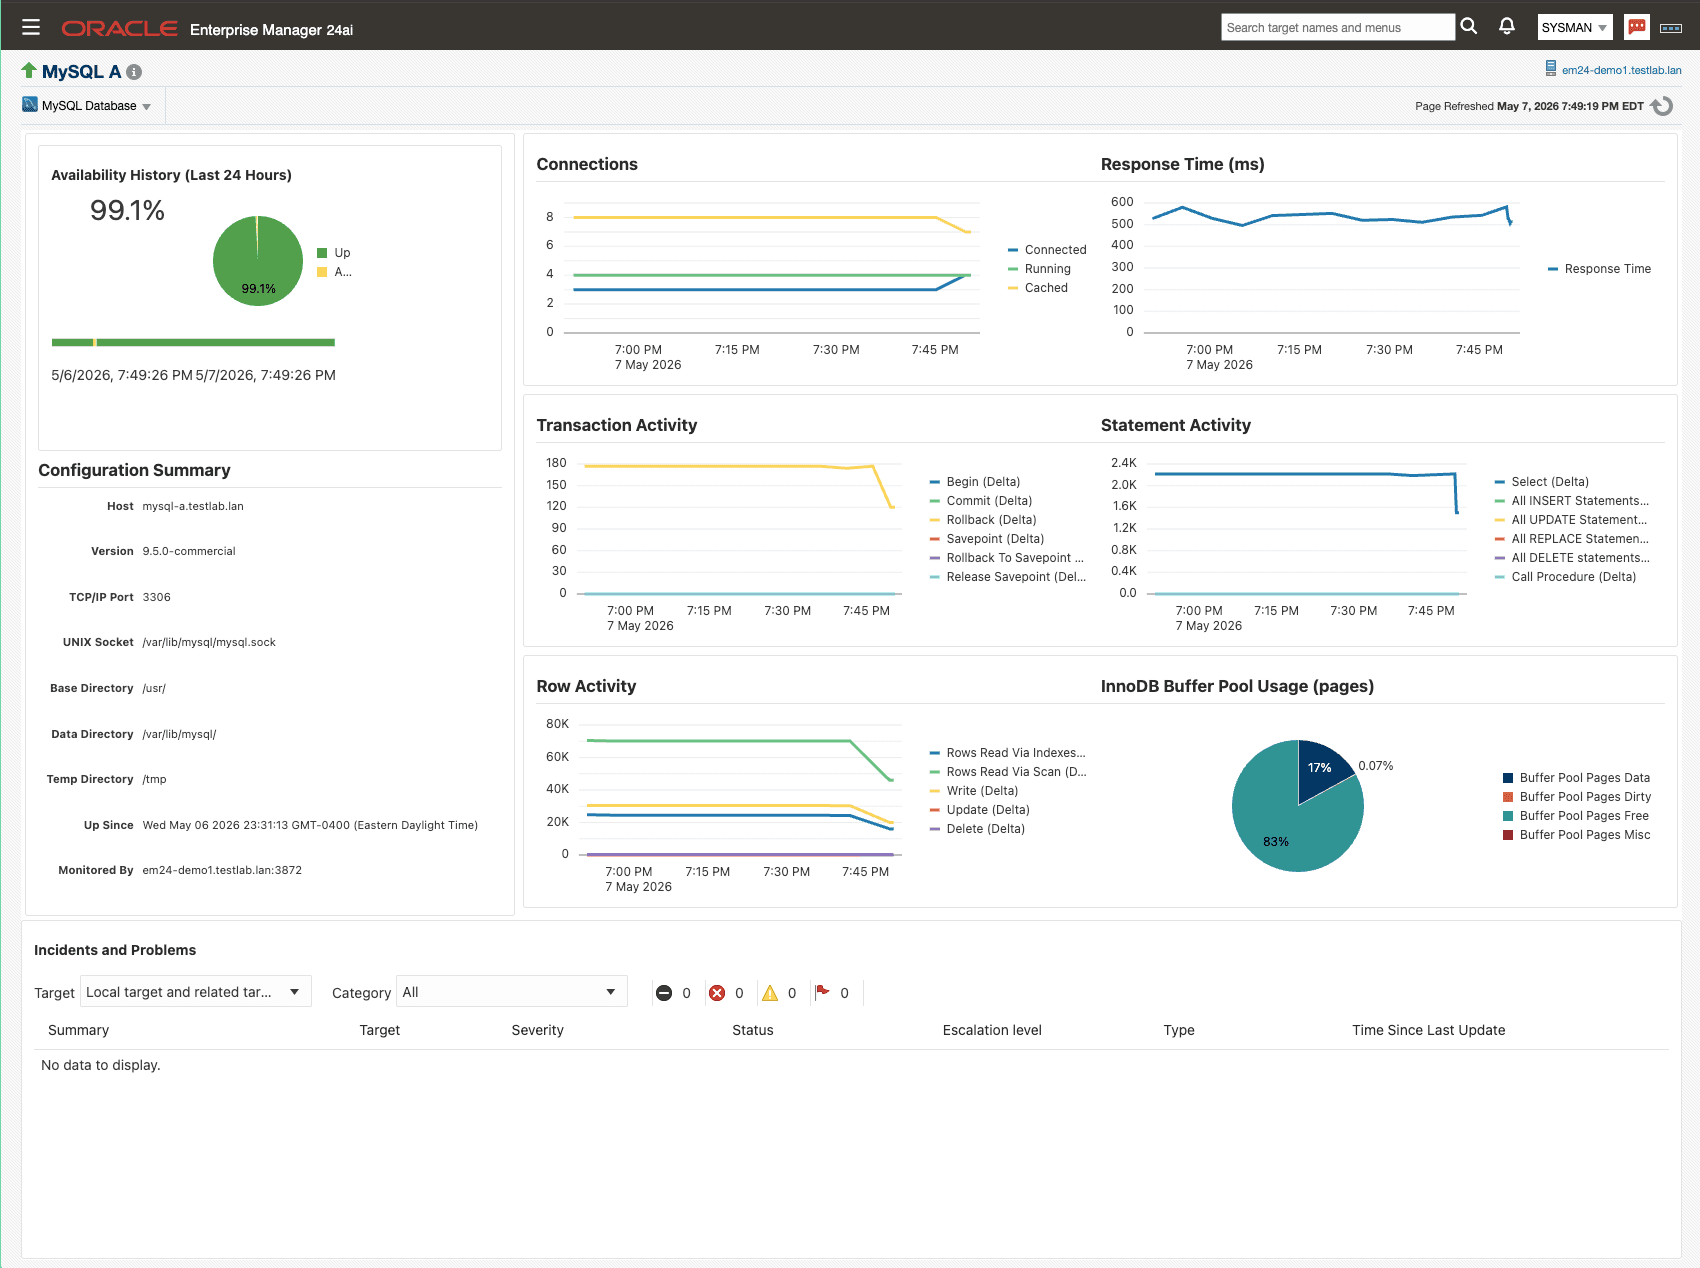The height and width of the screenshot is (1268, 1700).
Task: Toggle Buffer Pool Pages Free legend
Action: 1576,816
